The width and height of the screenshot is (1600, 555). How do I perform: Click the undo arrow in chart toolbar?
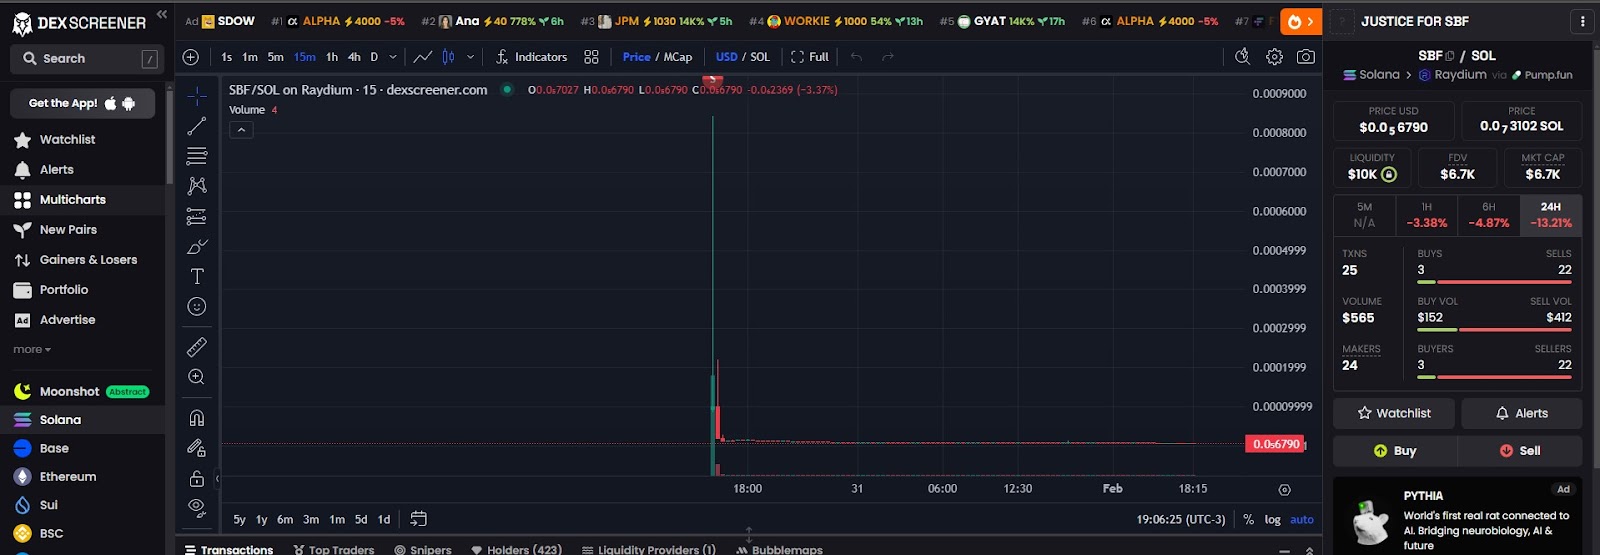coord(856,57)
